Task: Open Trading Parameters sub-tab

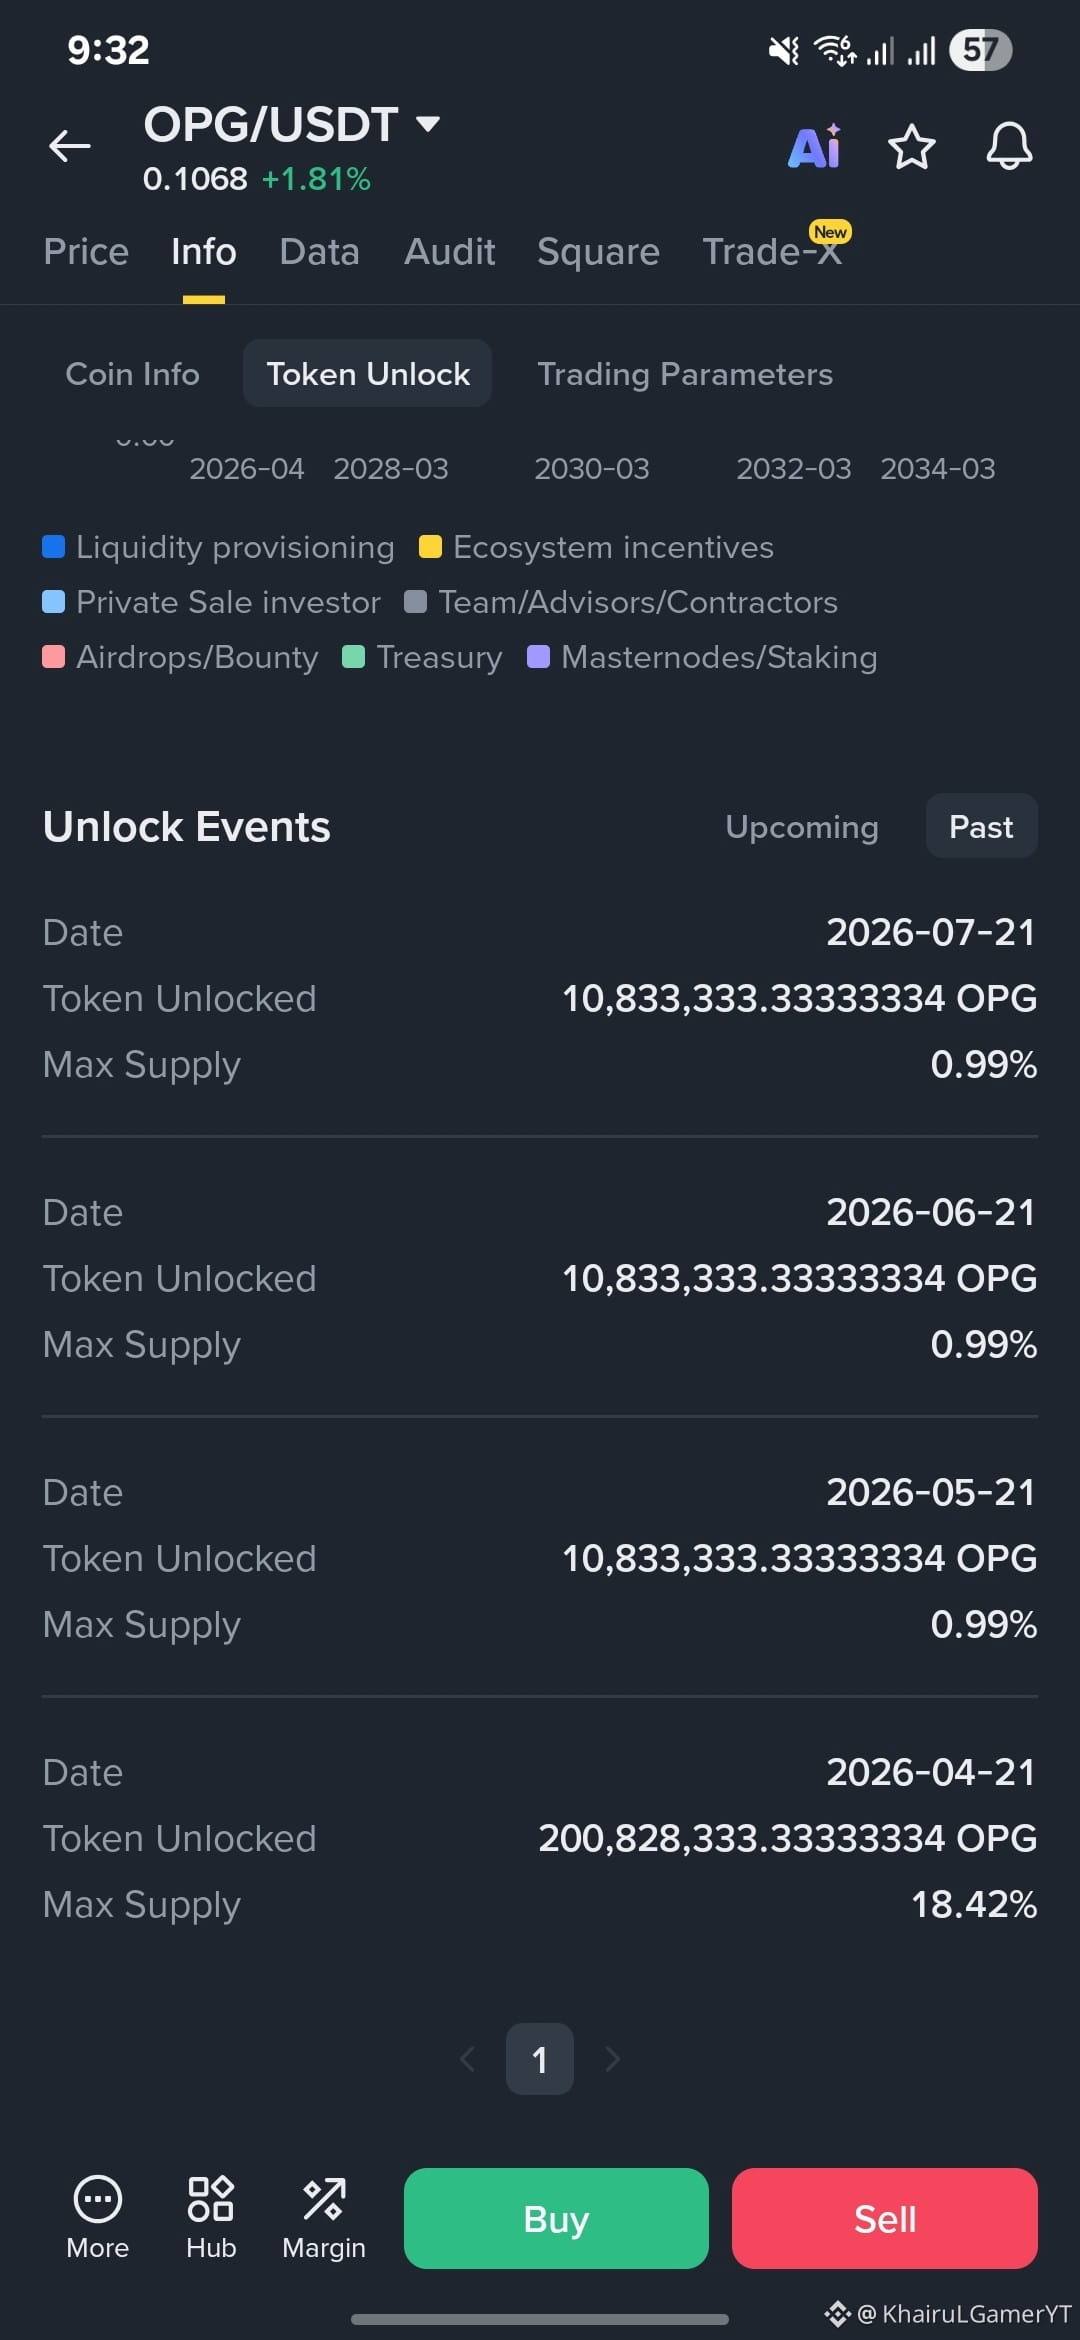Action: point(685,374)
